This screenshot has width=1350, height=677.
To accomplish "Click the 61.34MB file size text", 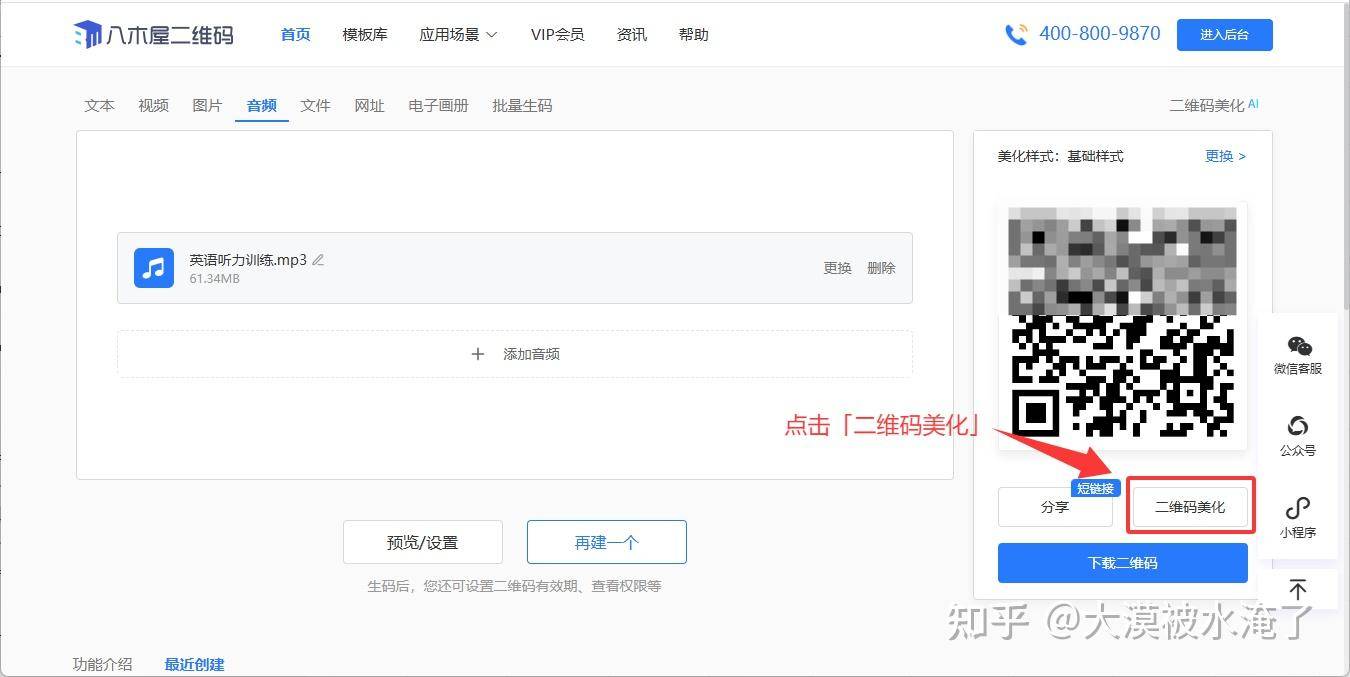I will 214,279.
